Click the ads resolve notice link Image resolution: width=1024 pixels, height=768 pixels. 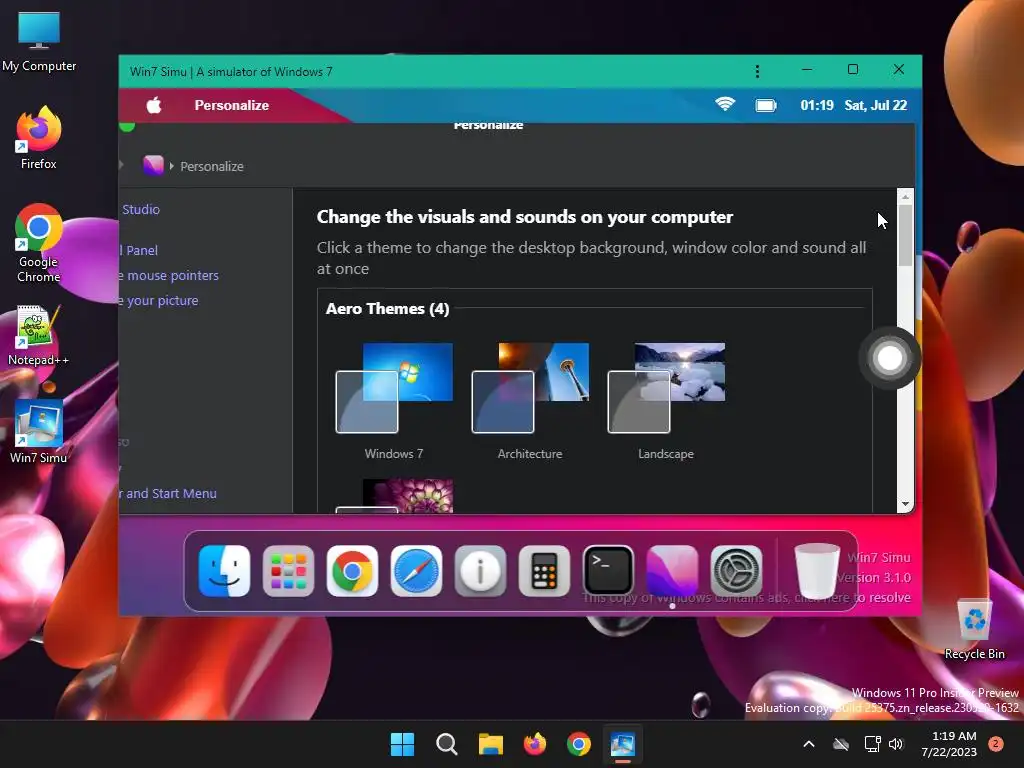[746, 598]
